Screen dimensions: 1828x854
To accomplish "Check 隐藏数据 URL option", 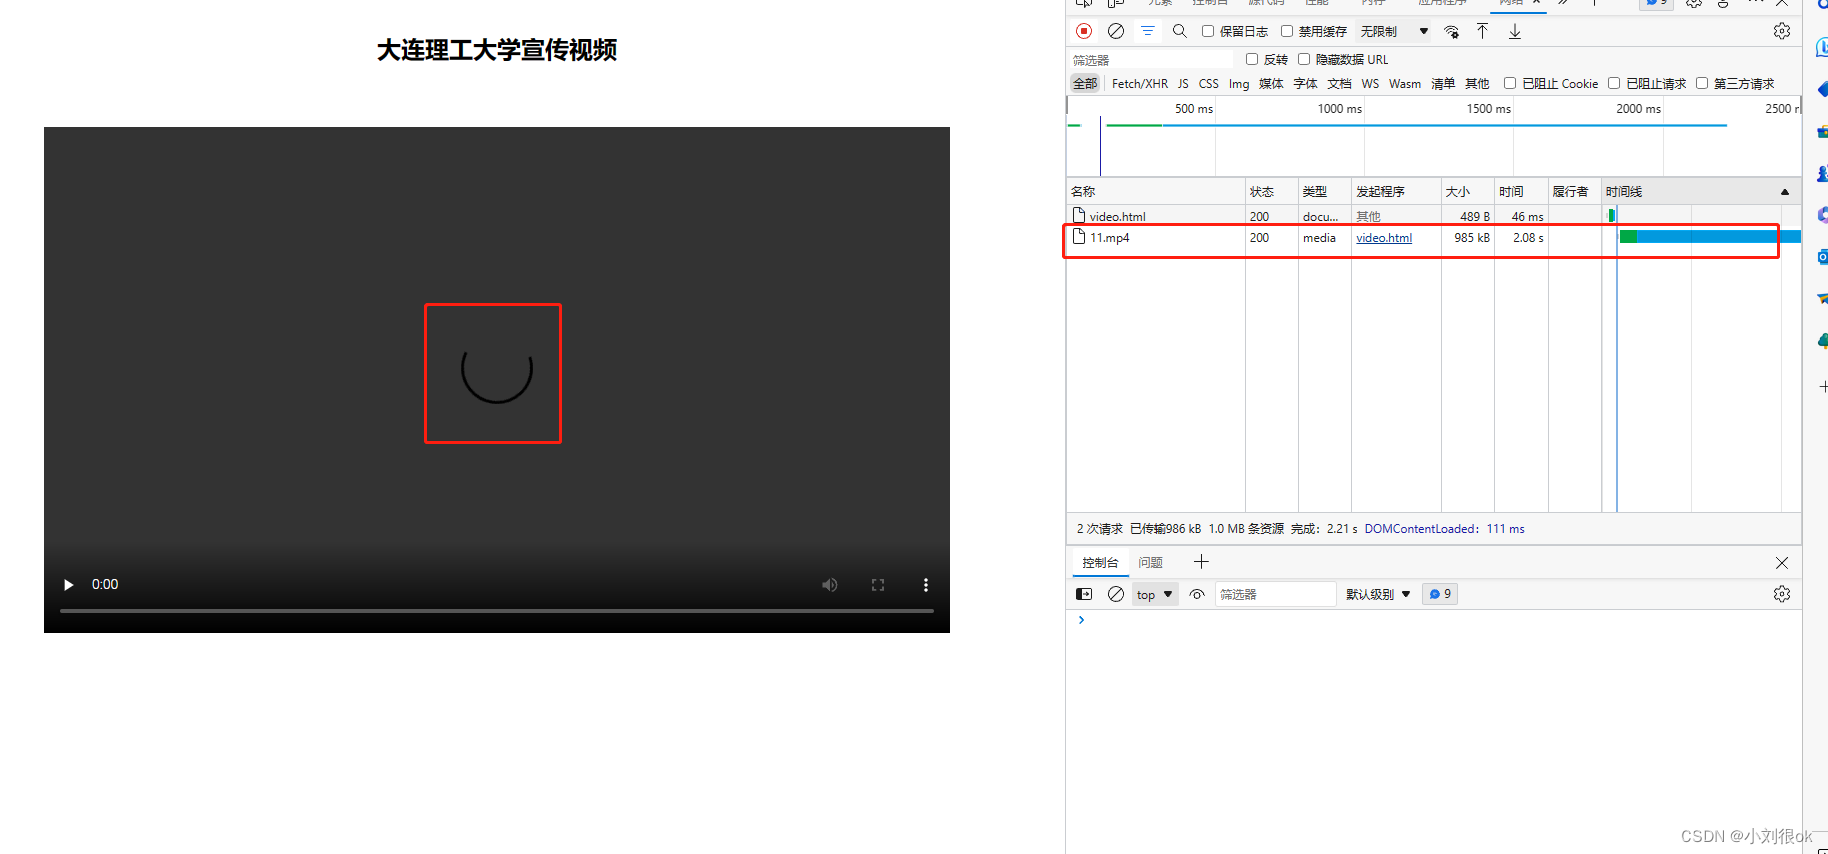I will click(1304, 59).
